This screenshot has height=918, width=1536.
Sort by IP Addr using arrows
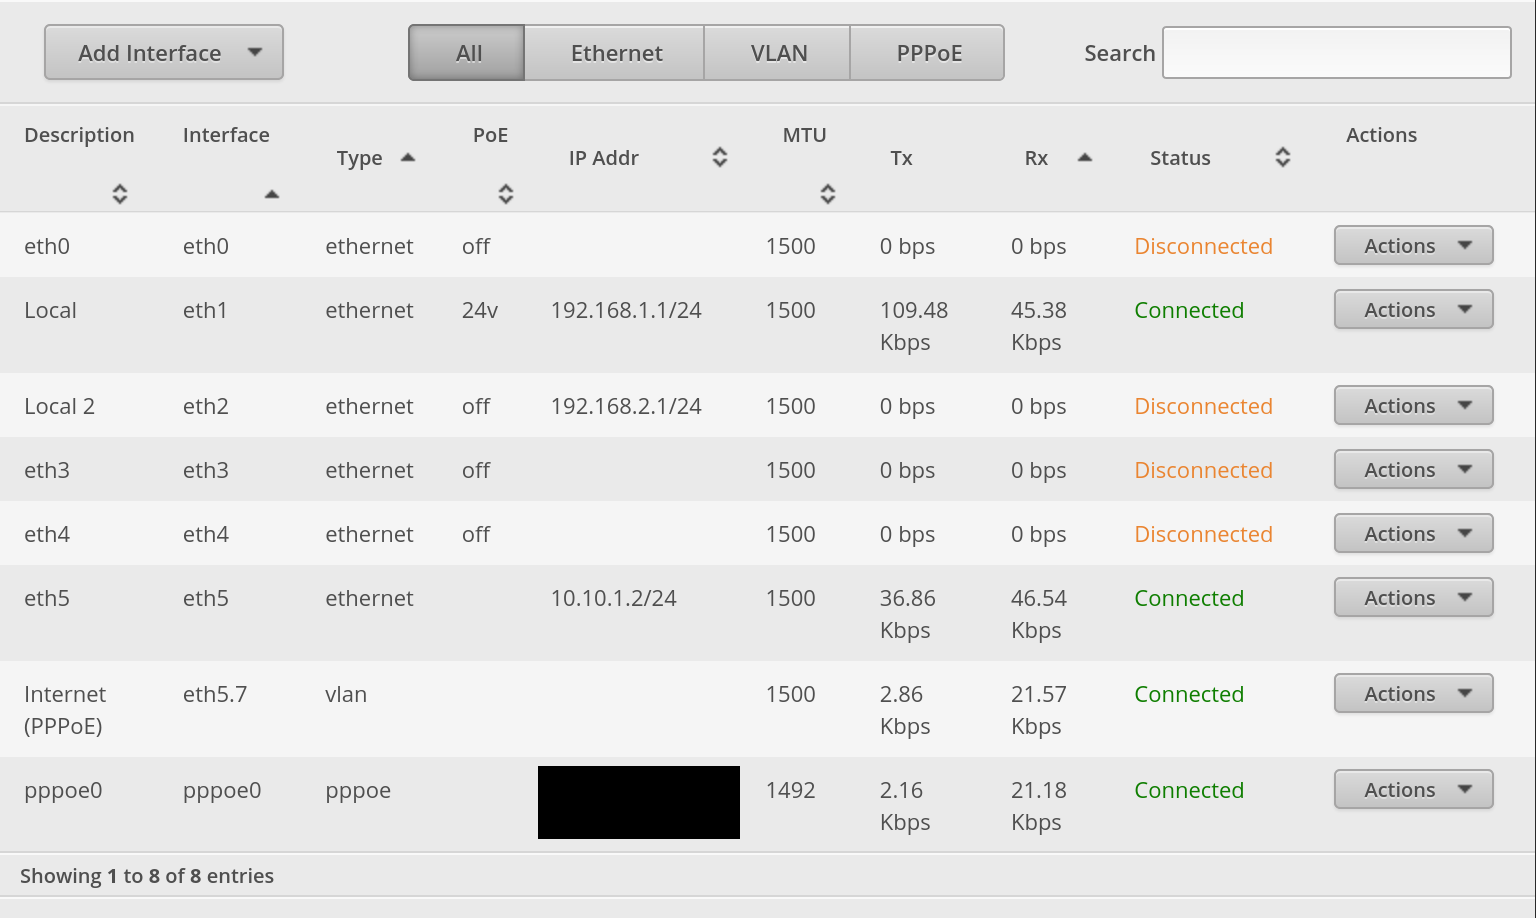click(x=720, y=157)
